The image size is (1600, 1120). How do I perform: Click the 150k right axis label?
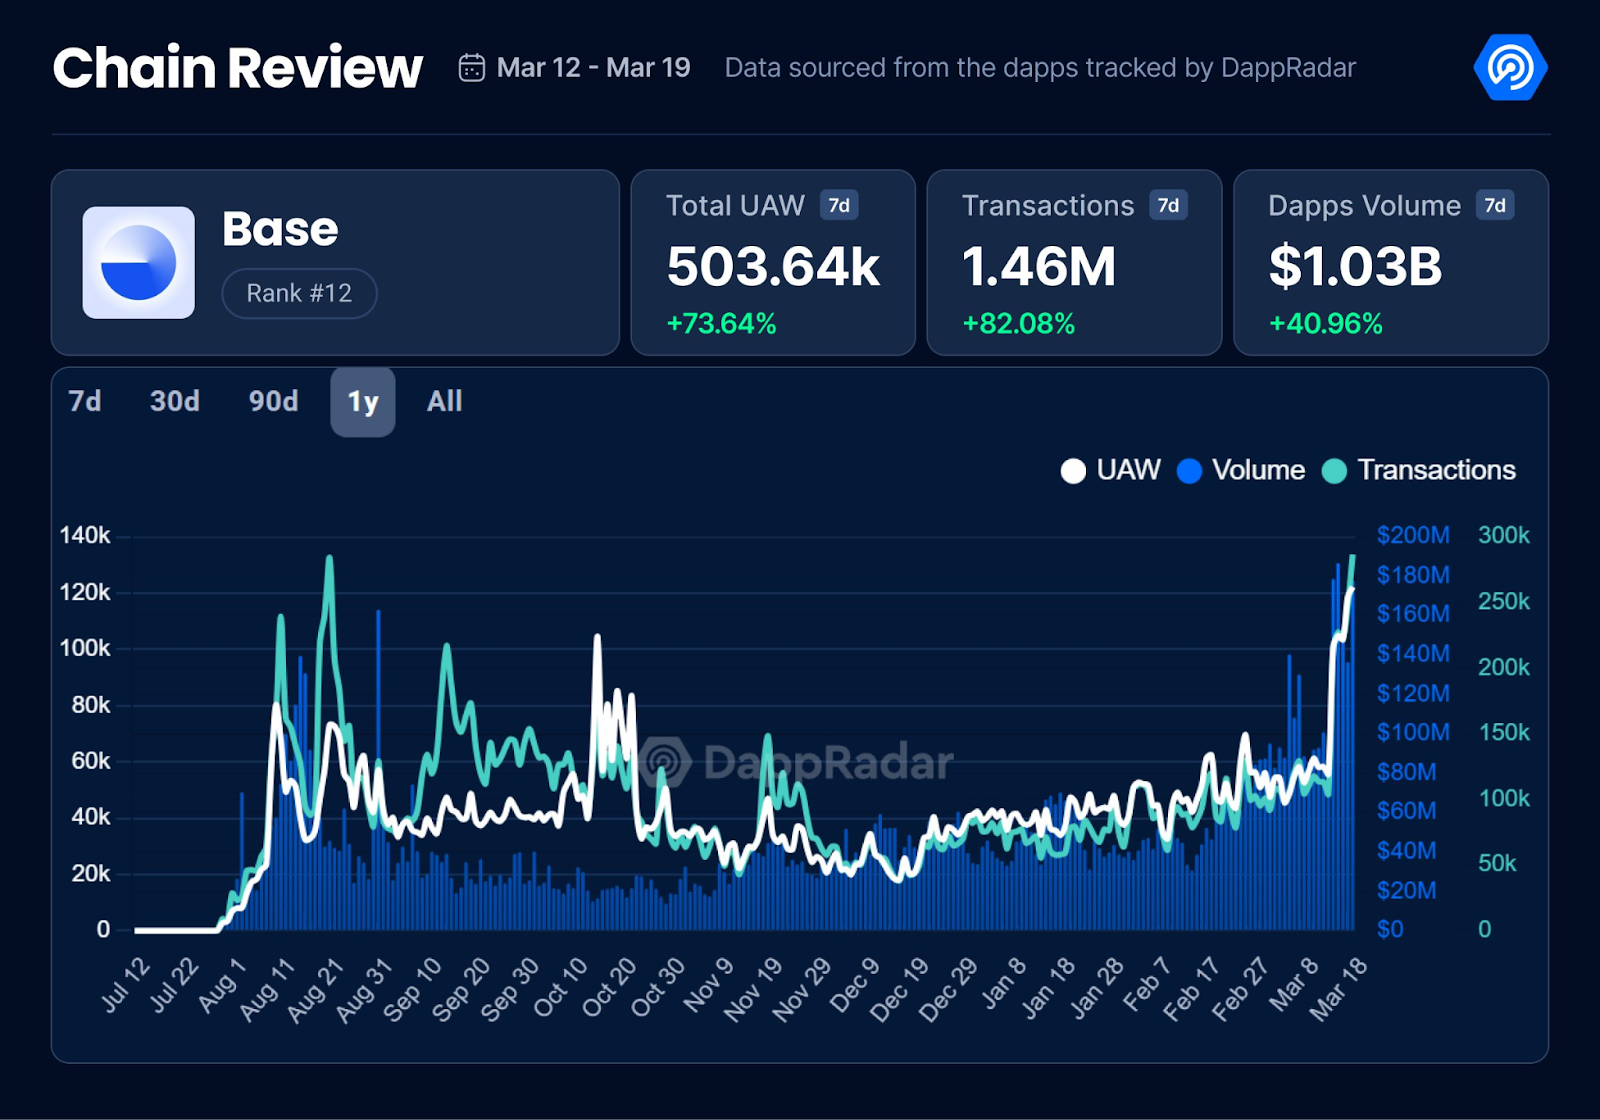1504,732
